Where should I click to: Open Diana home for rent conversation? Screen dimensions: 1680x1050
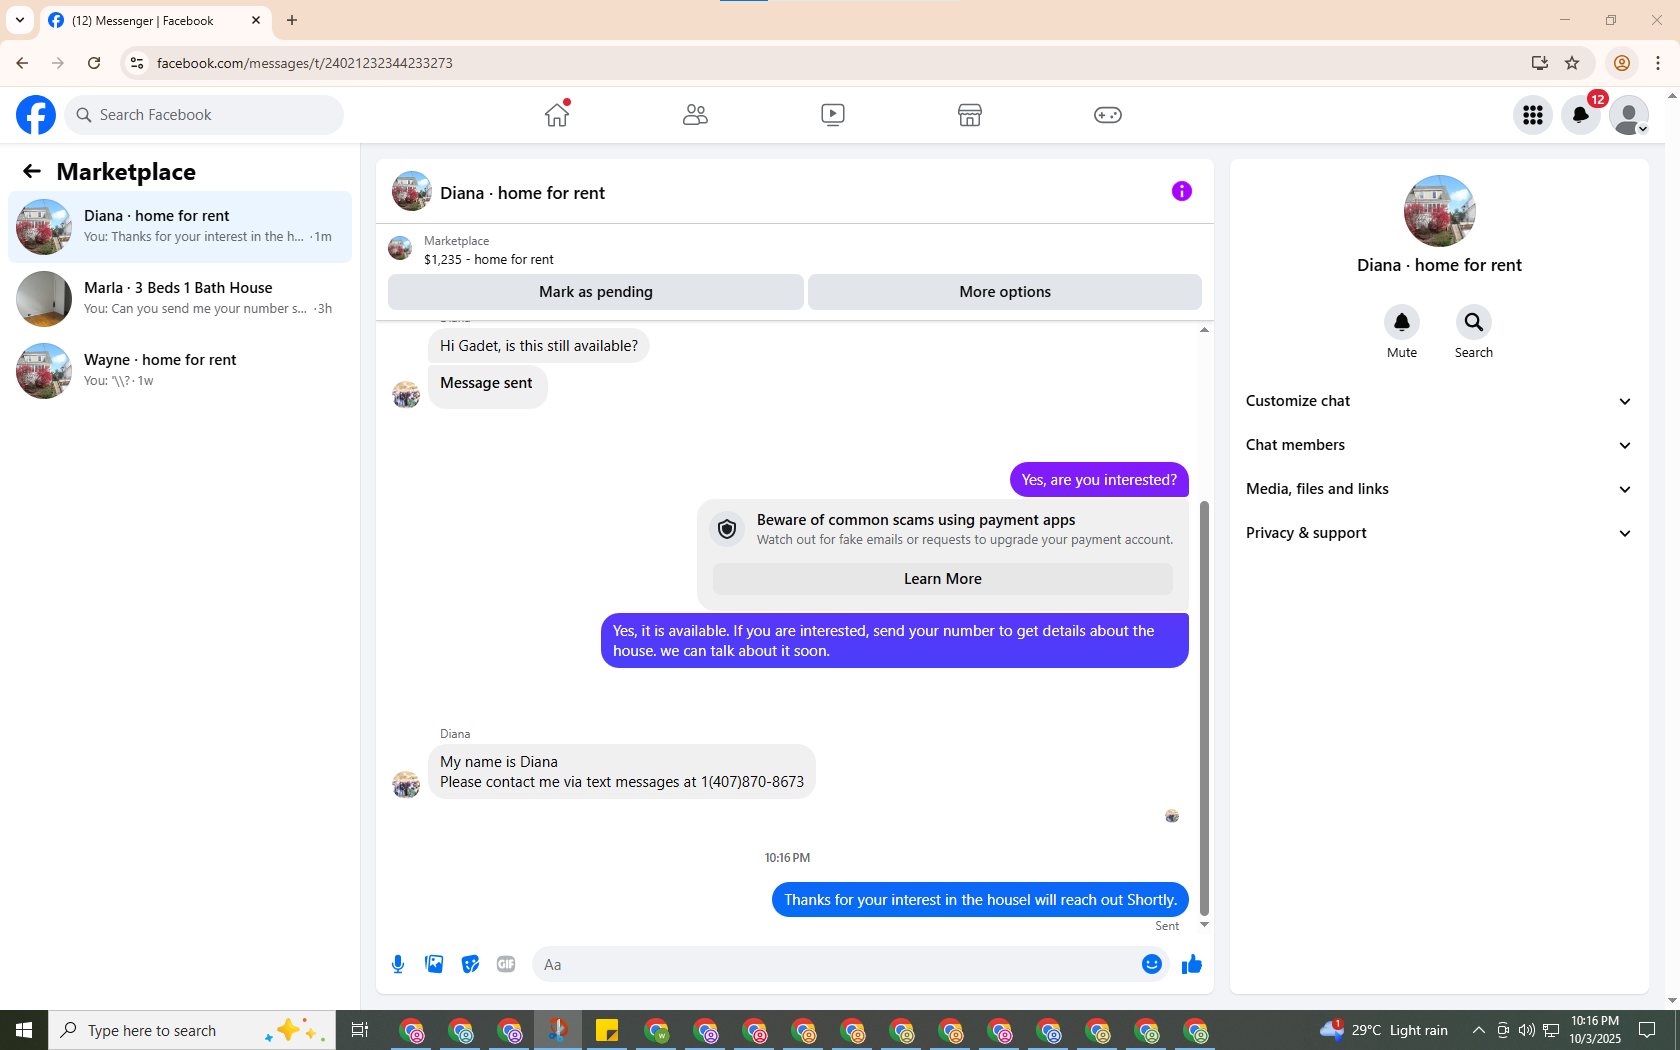(x=180, y=227)
